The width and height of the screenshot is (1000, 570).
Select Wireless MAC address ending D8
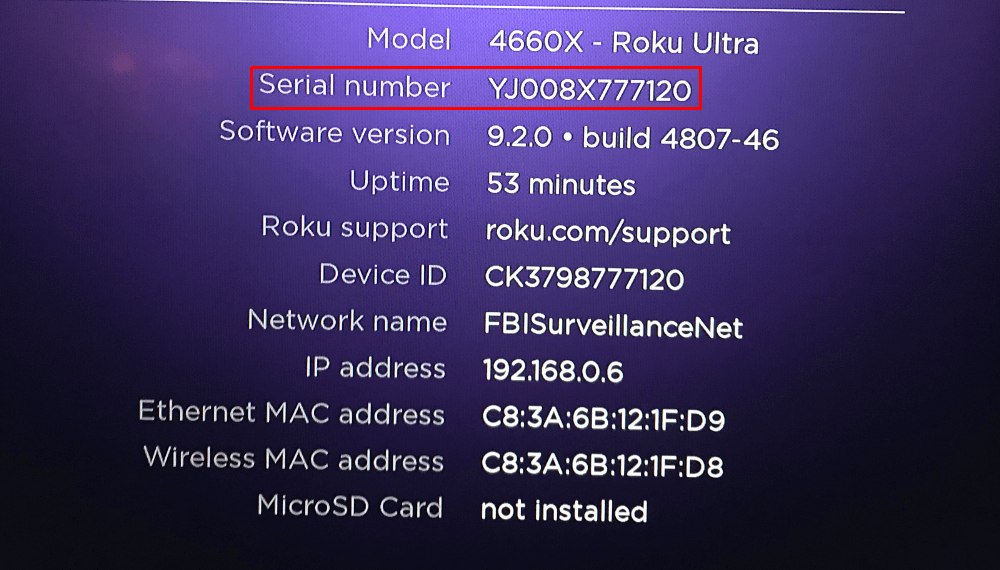[602, 465]
